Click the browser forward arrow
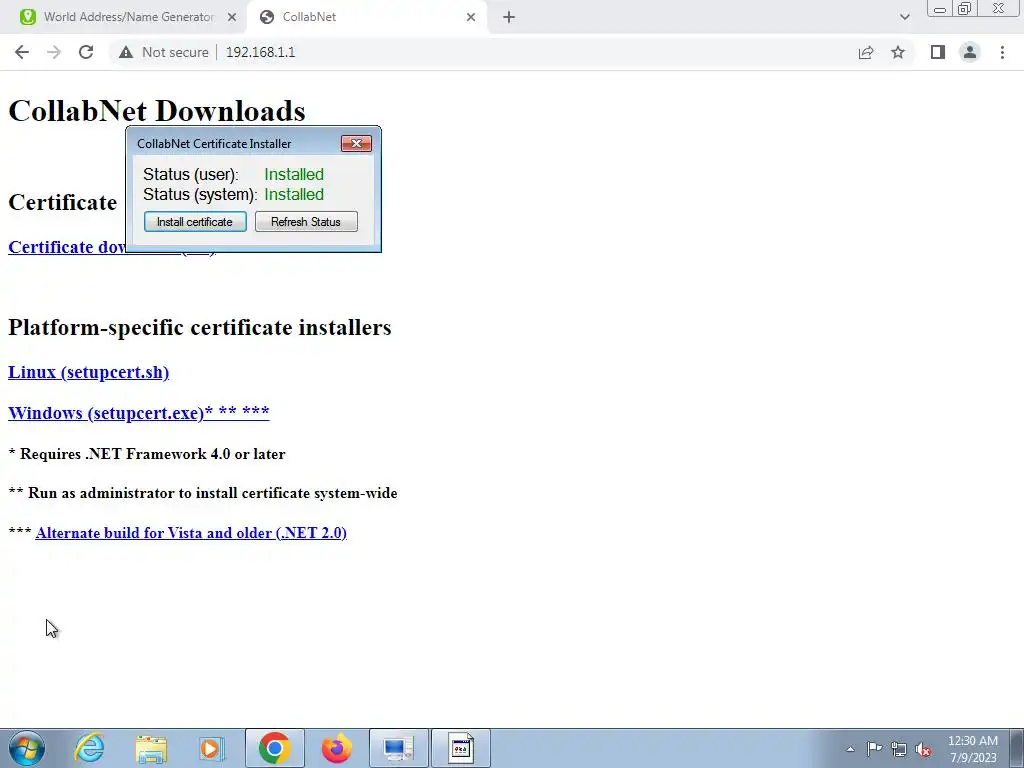This screenshot has height=768, width=1024. [x=54, y=52]
